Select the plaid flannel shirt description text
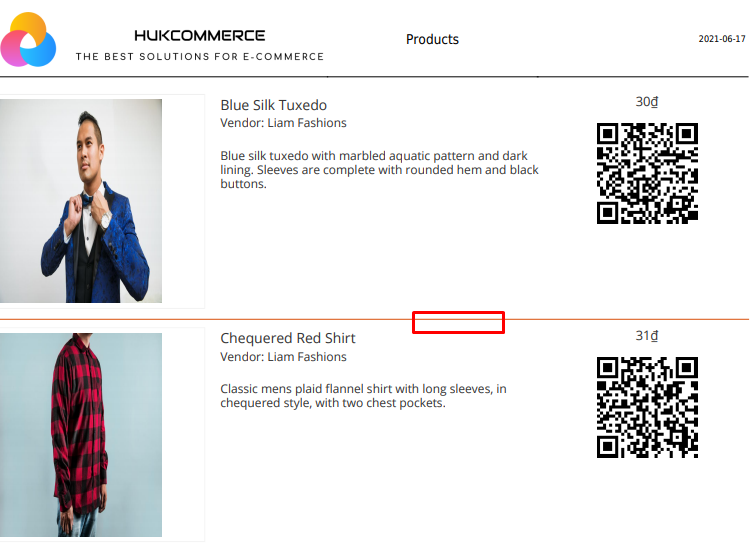The width and height of the screenshot is (752, 545). [363, 396]
